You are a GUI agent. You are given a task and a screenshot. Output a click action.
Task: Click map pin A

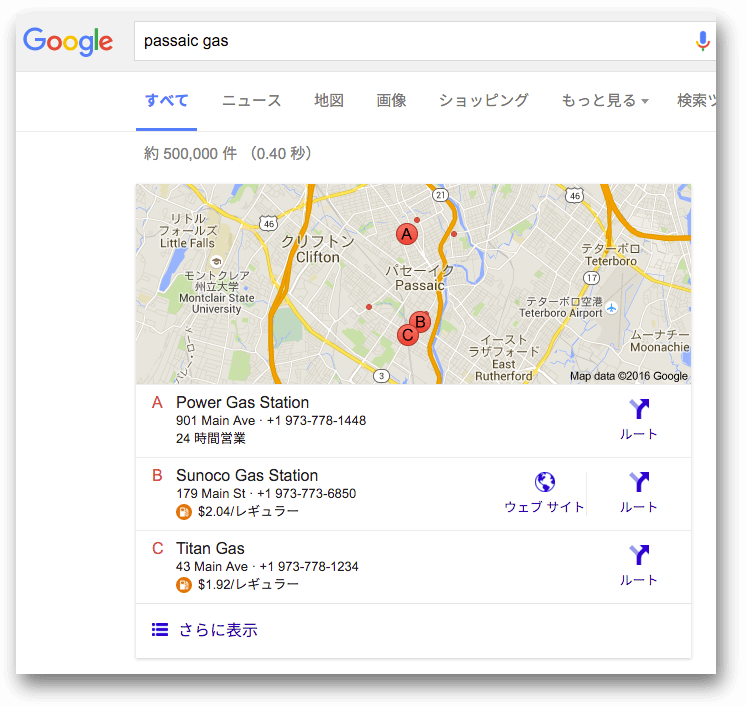[407, 234]
